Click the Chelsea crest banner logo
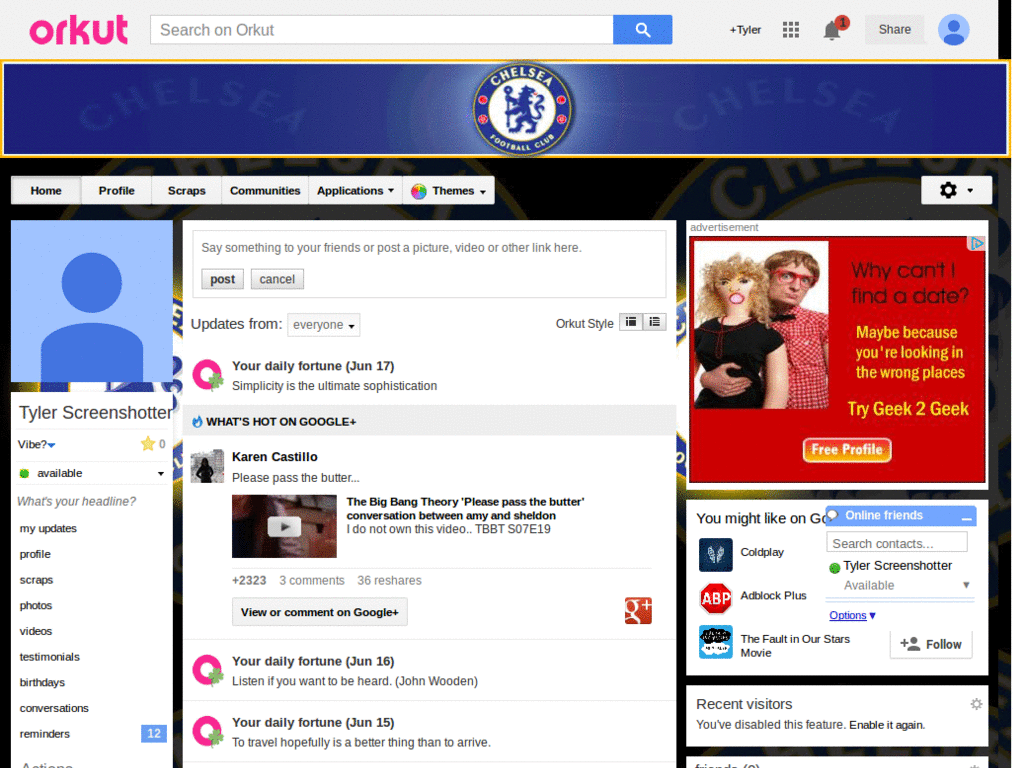 click(522, 109)
